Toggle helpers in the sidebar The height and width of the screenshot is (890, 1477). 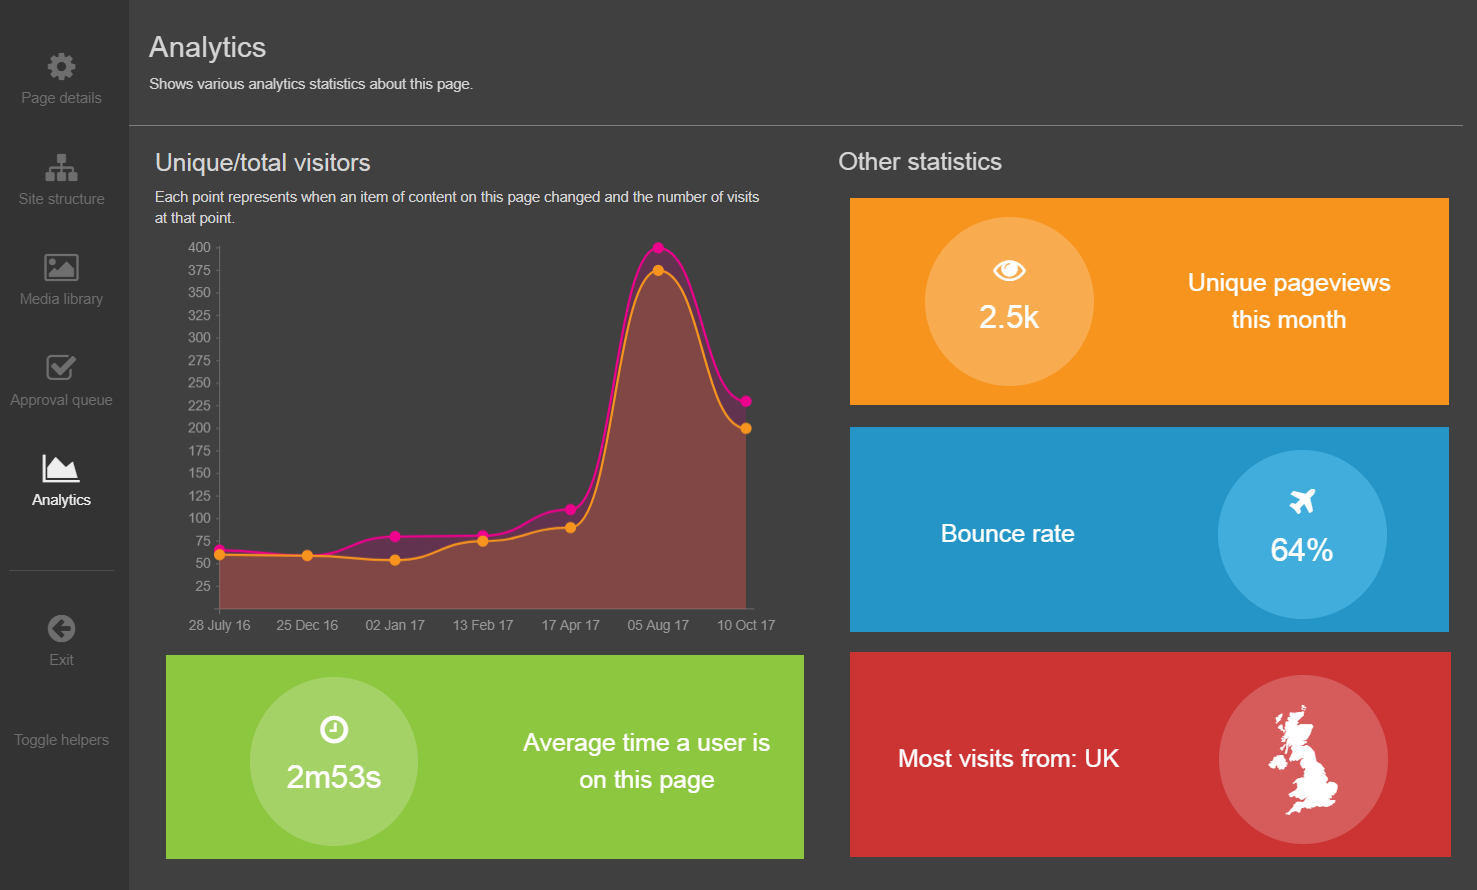coord(61,740)
